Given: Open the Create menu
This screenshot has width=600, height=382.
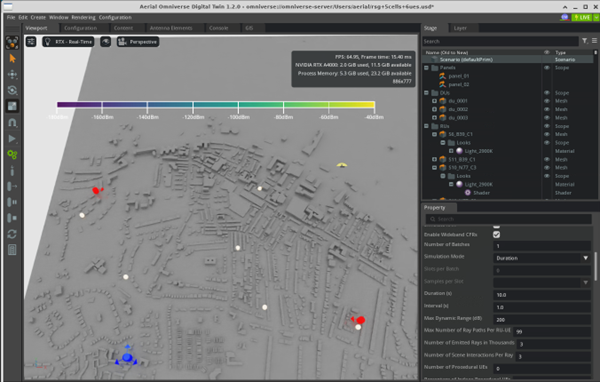Looking at the screenshot, I should (38, 17).
